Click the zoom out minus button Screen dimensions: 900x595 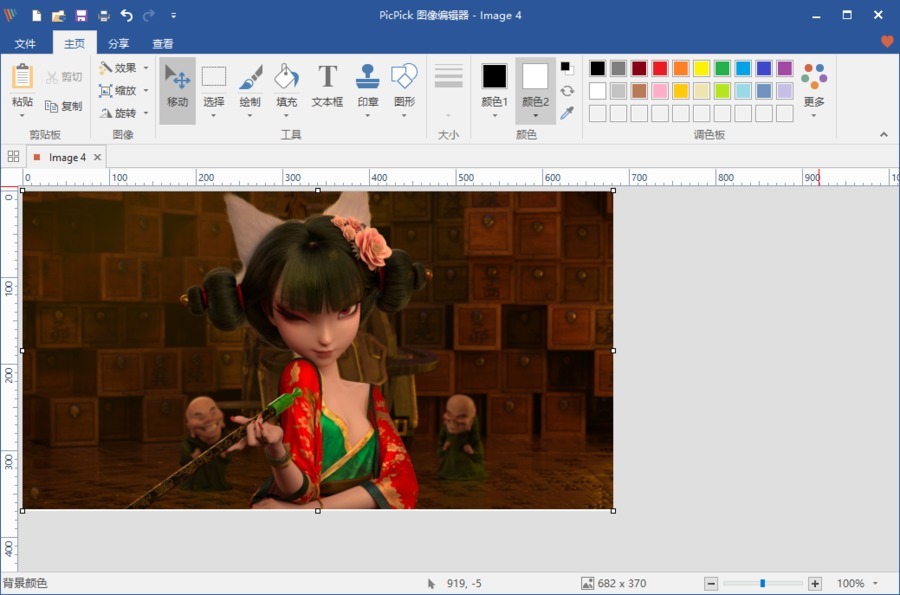coord(711,584)
